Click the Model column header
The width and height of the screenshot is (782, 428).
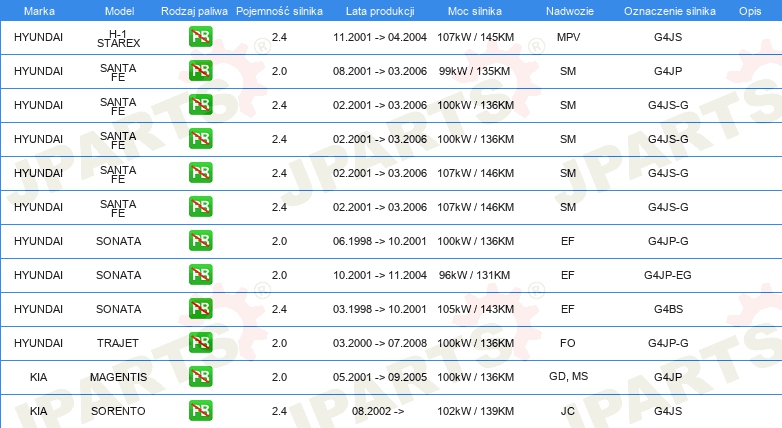pyautogui.click(x=119, y=11)
